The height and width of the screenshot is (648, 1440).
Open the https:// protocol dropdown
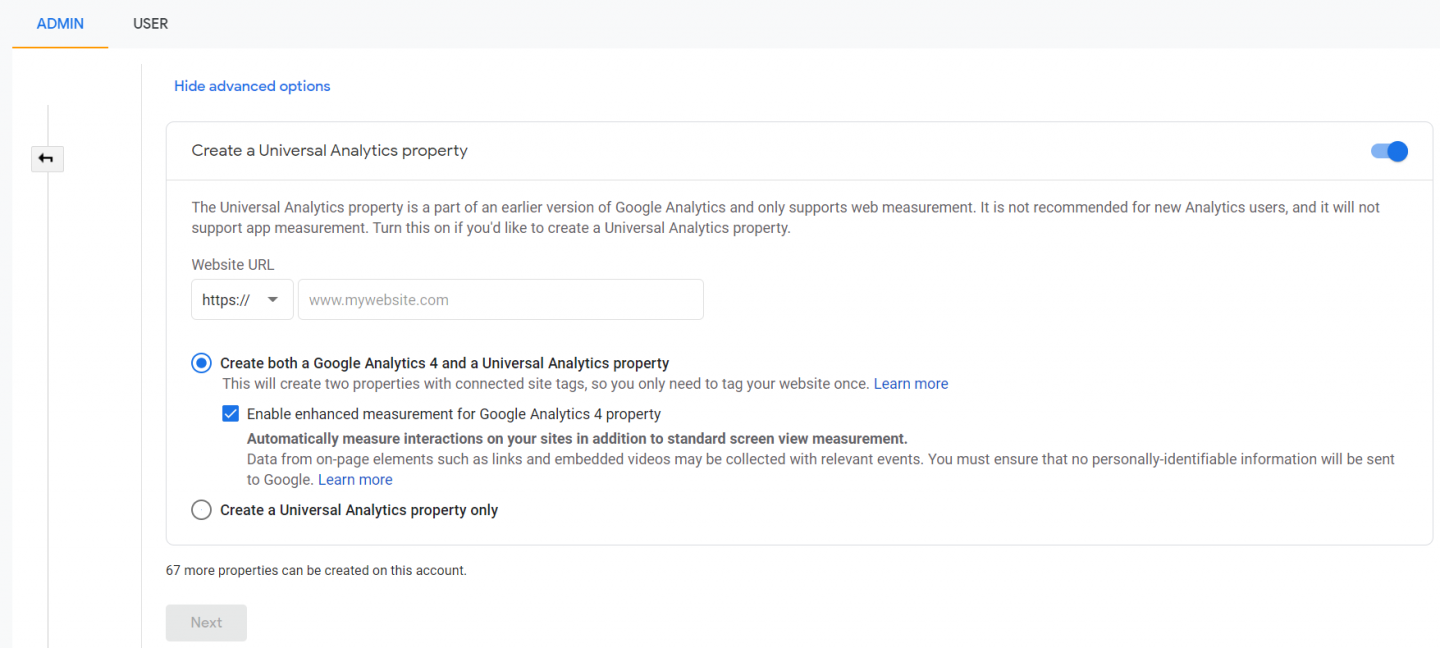[x=242, y=300]
